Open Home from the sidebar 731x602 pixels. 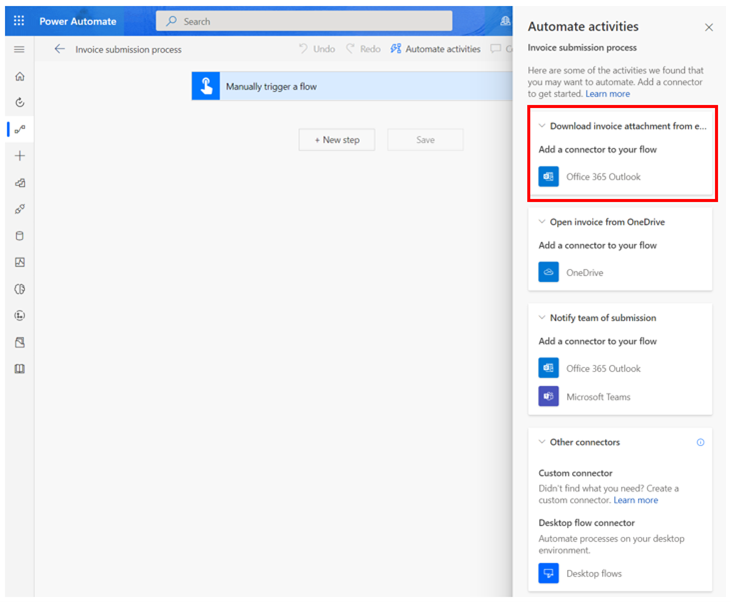20,76
